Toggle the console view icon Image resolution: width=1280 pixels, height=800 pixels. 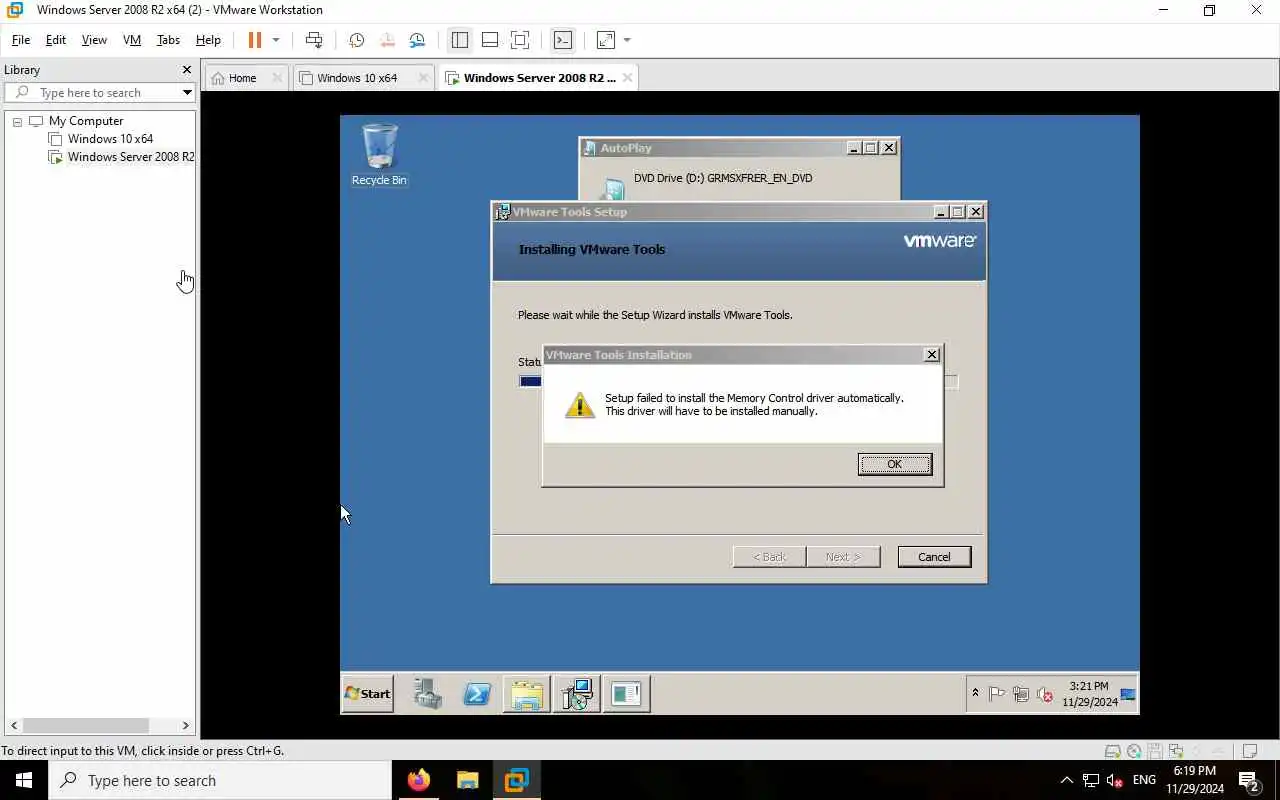[563, 40]
